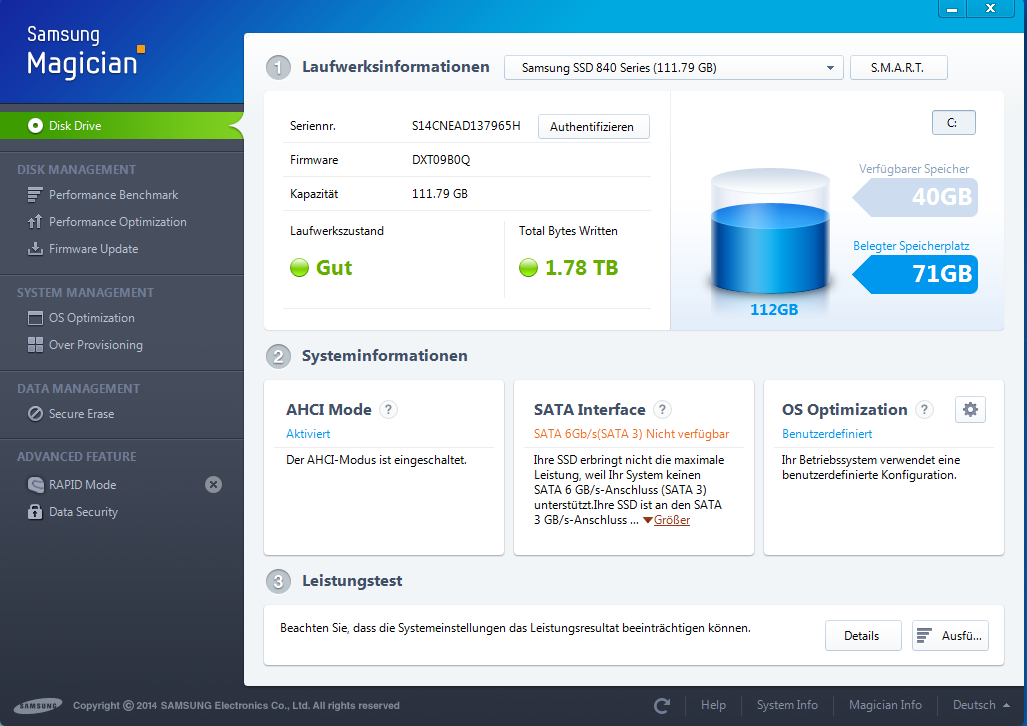This screenshot has width=1027, height=726.
Task: Open the Samsung SSD 840 Series drive dropdown
Action: 673,67
